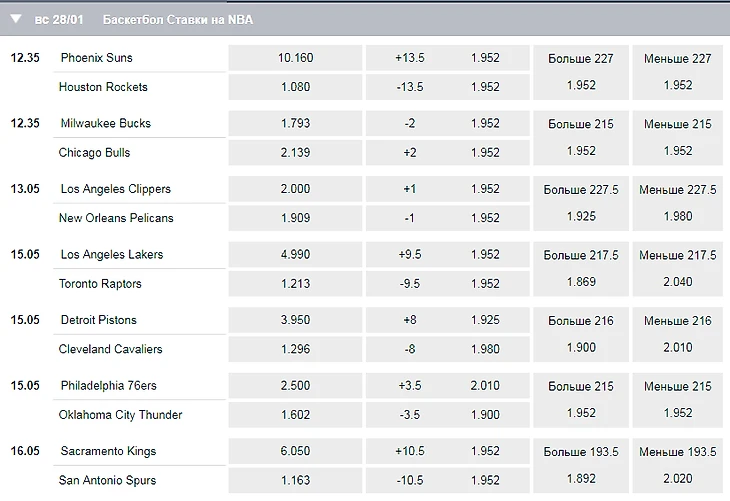Image resolution: width=730 pixels, height=501 pixels.
Task: Choose Больше 217.5 at 1.869
Action: tap(581, 269)
